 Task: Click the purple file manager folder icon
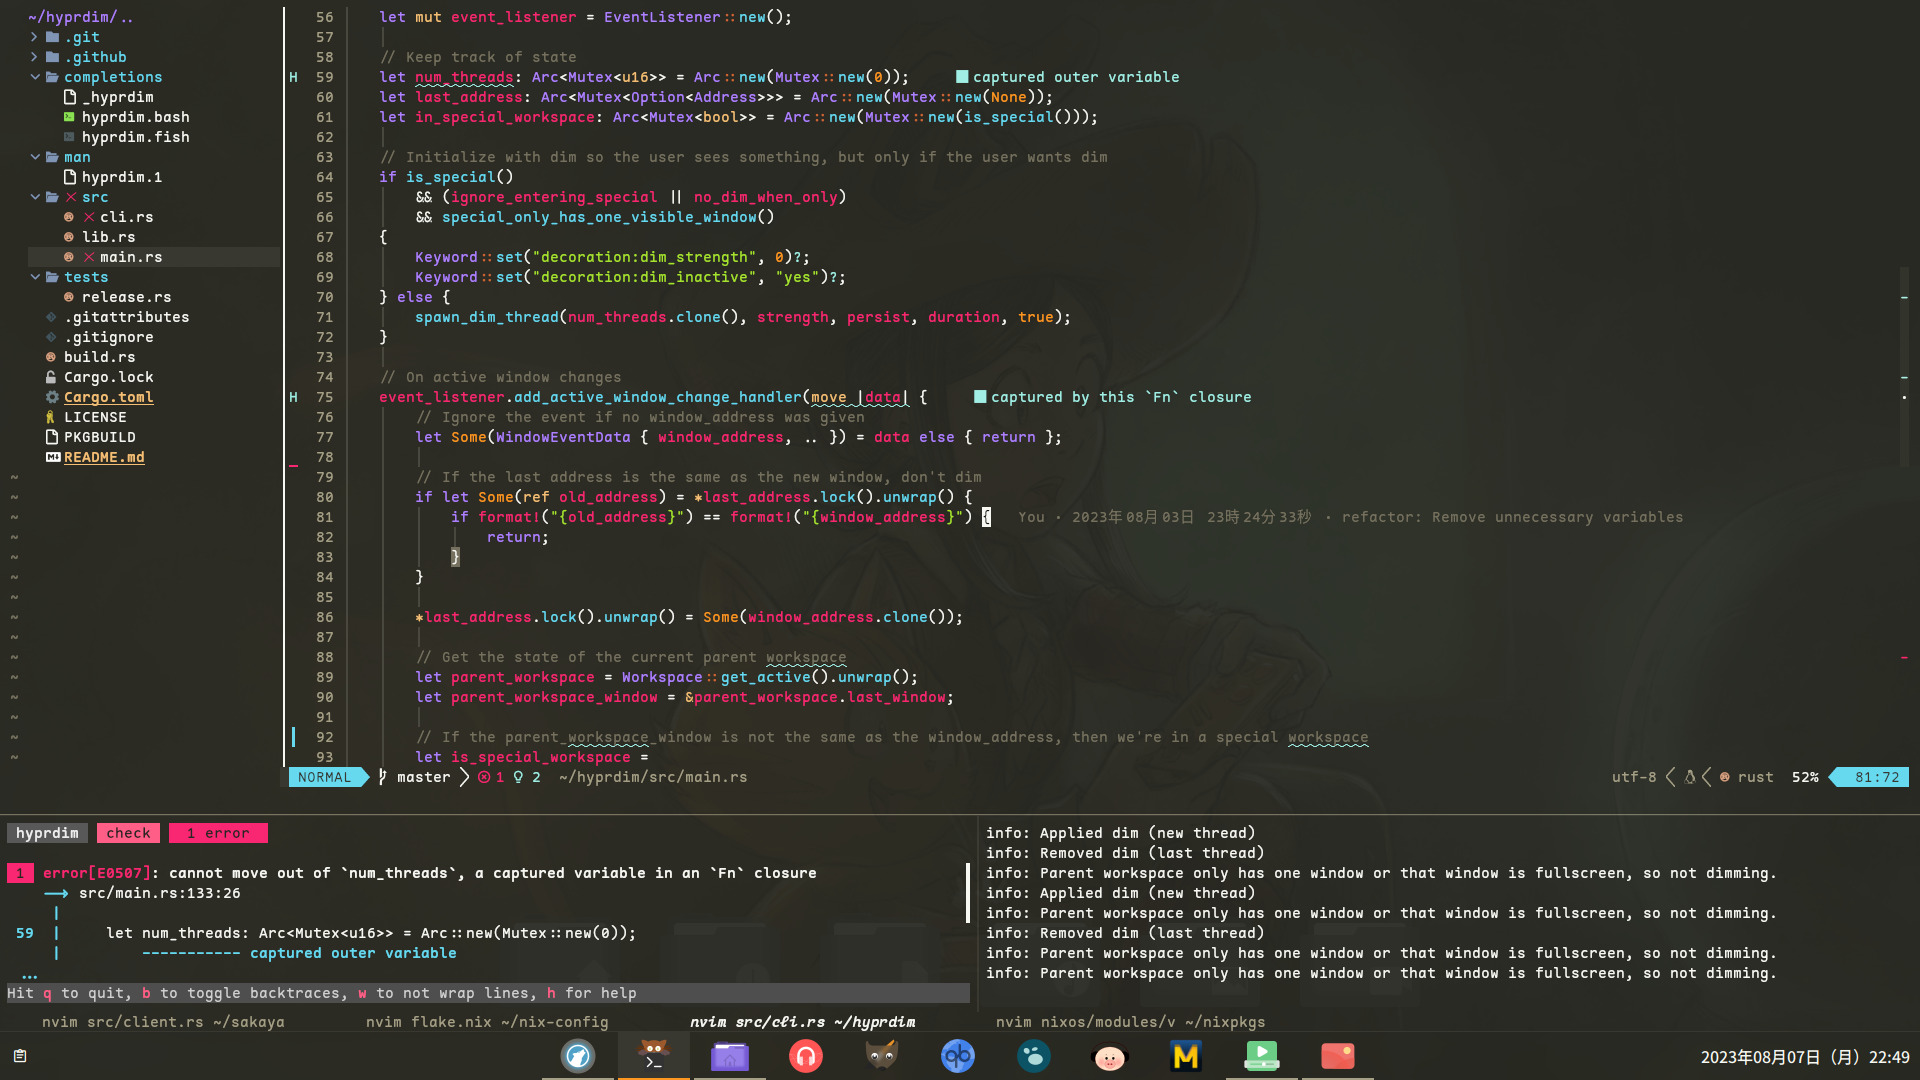click(730, 1056)
